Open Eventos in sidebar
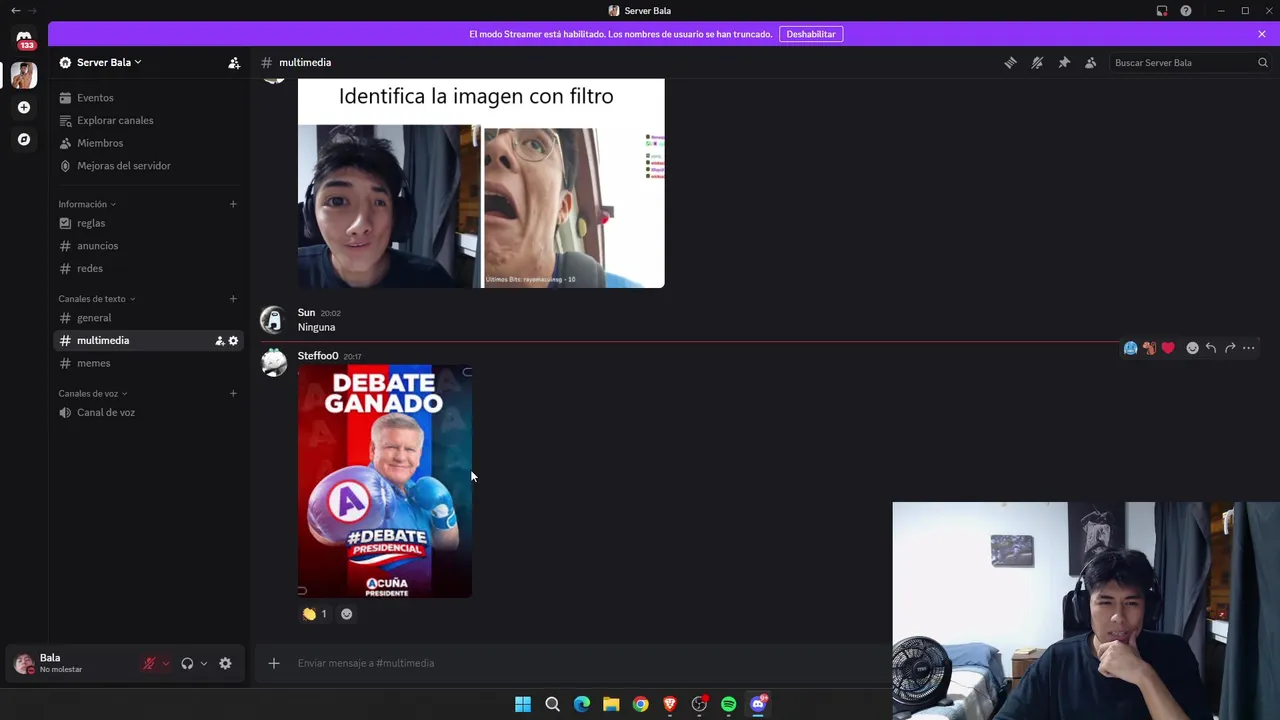This screenshot has height=720, width=1280. (148, 98)
